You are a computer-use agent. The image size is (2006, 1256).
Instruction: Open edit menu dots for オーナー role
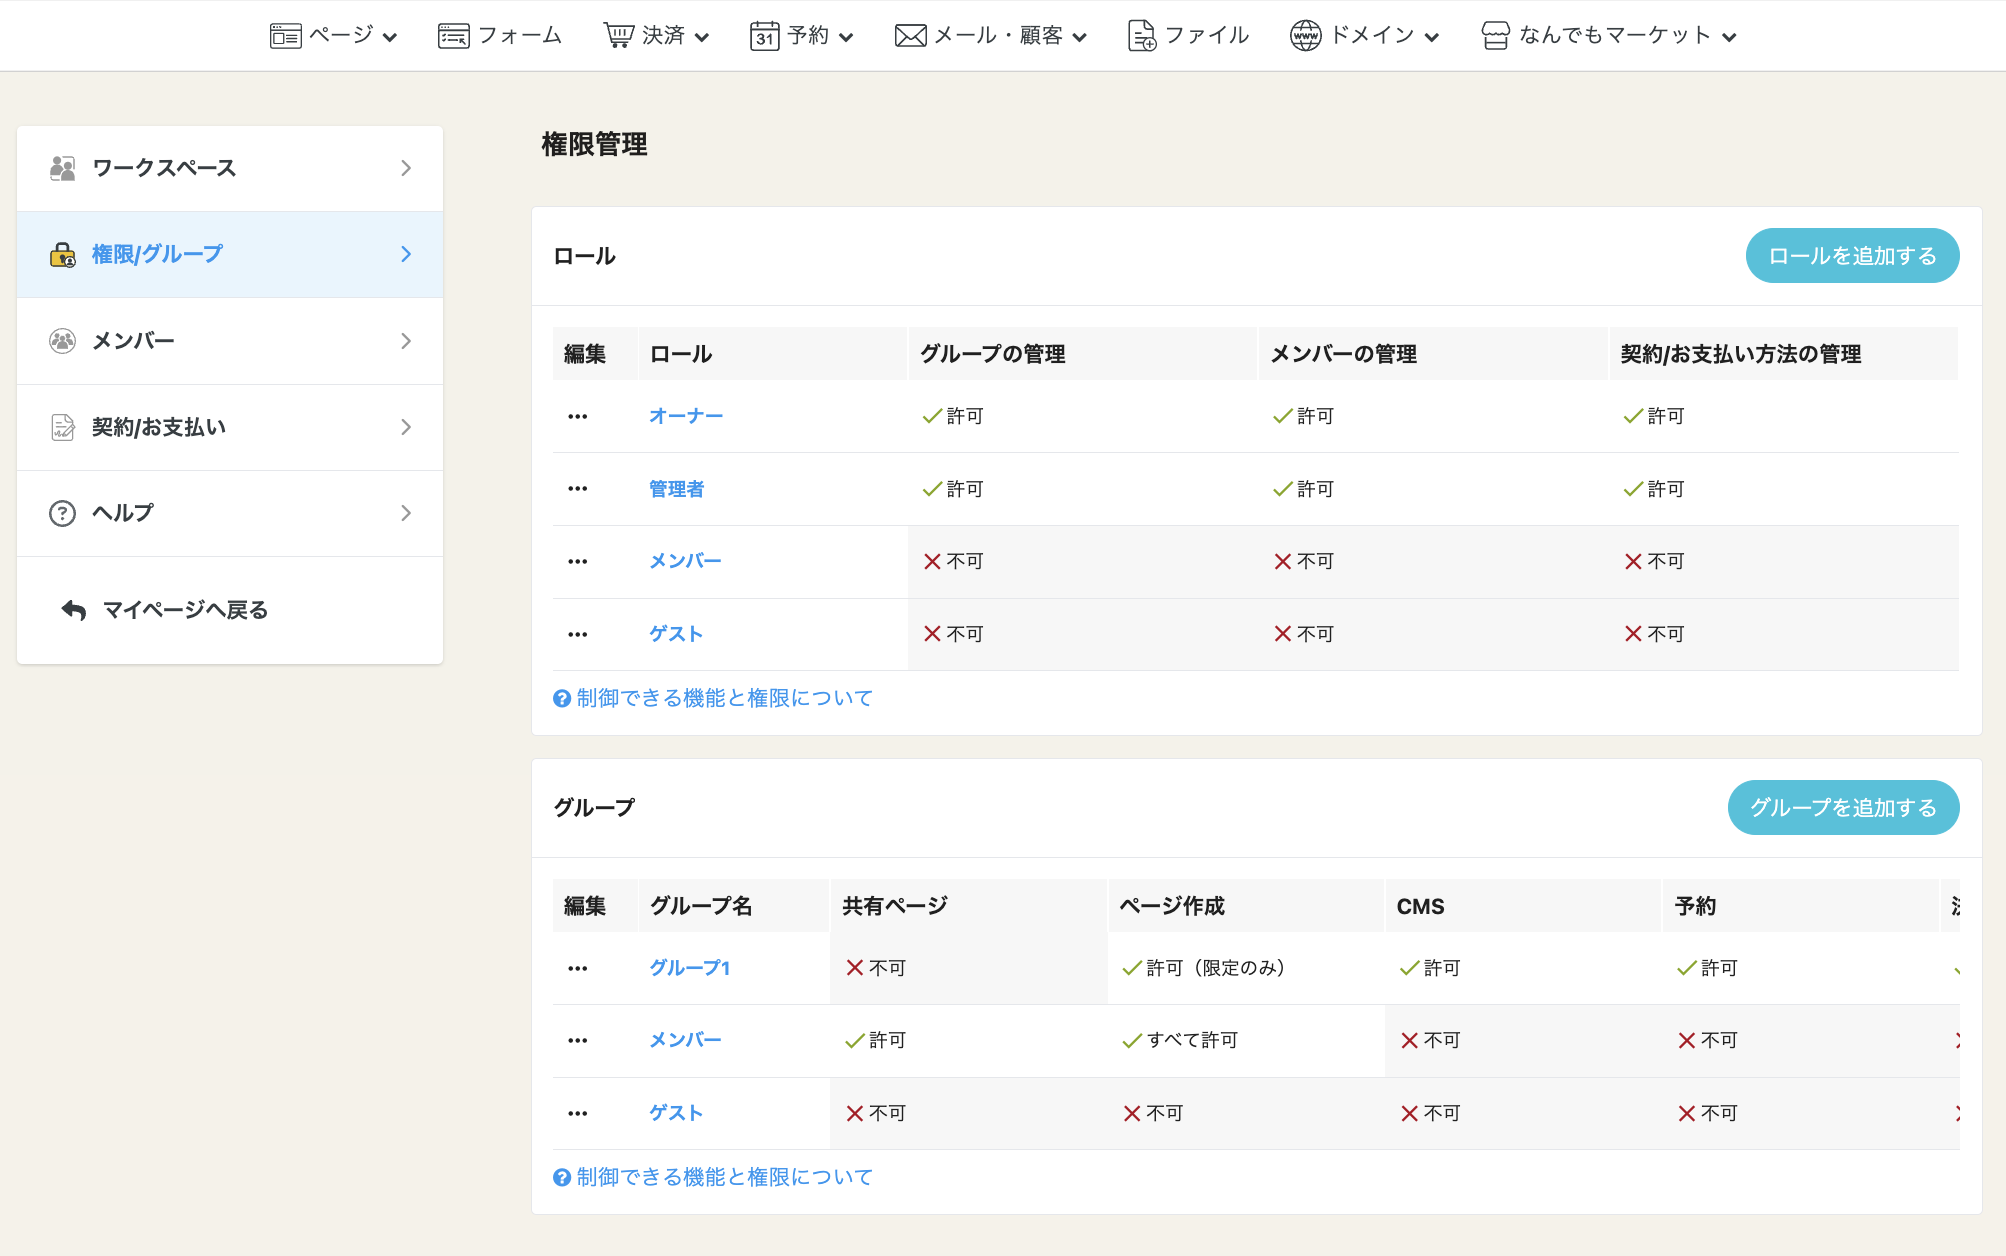click(578, 416)
